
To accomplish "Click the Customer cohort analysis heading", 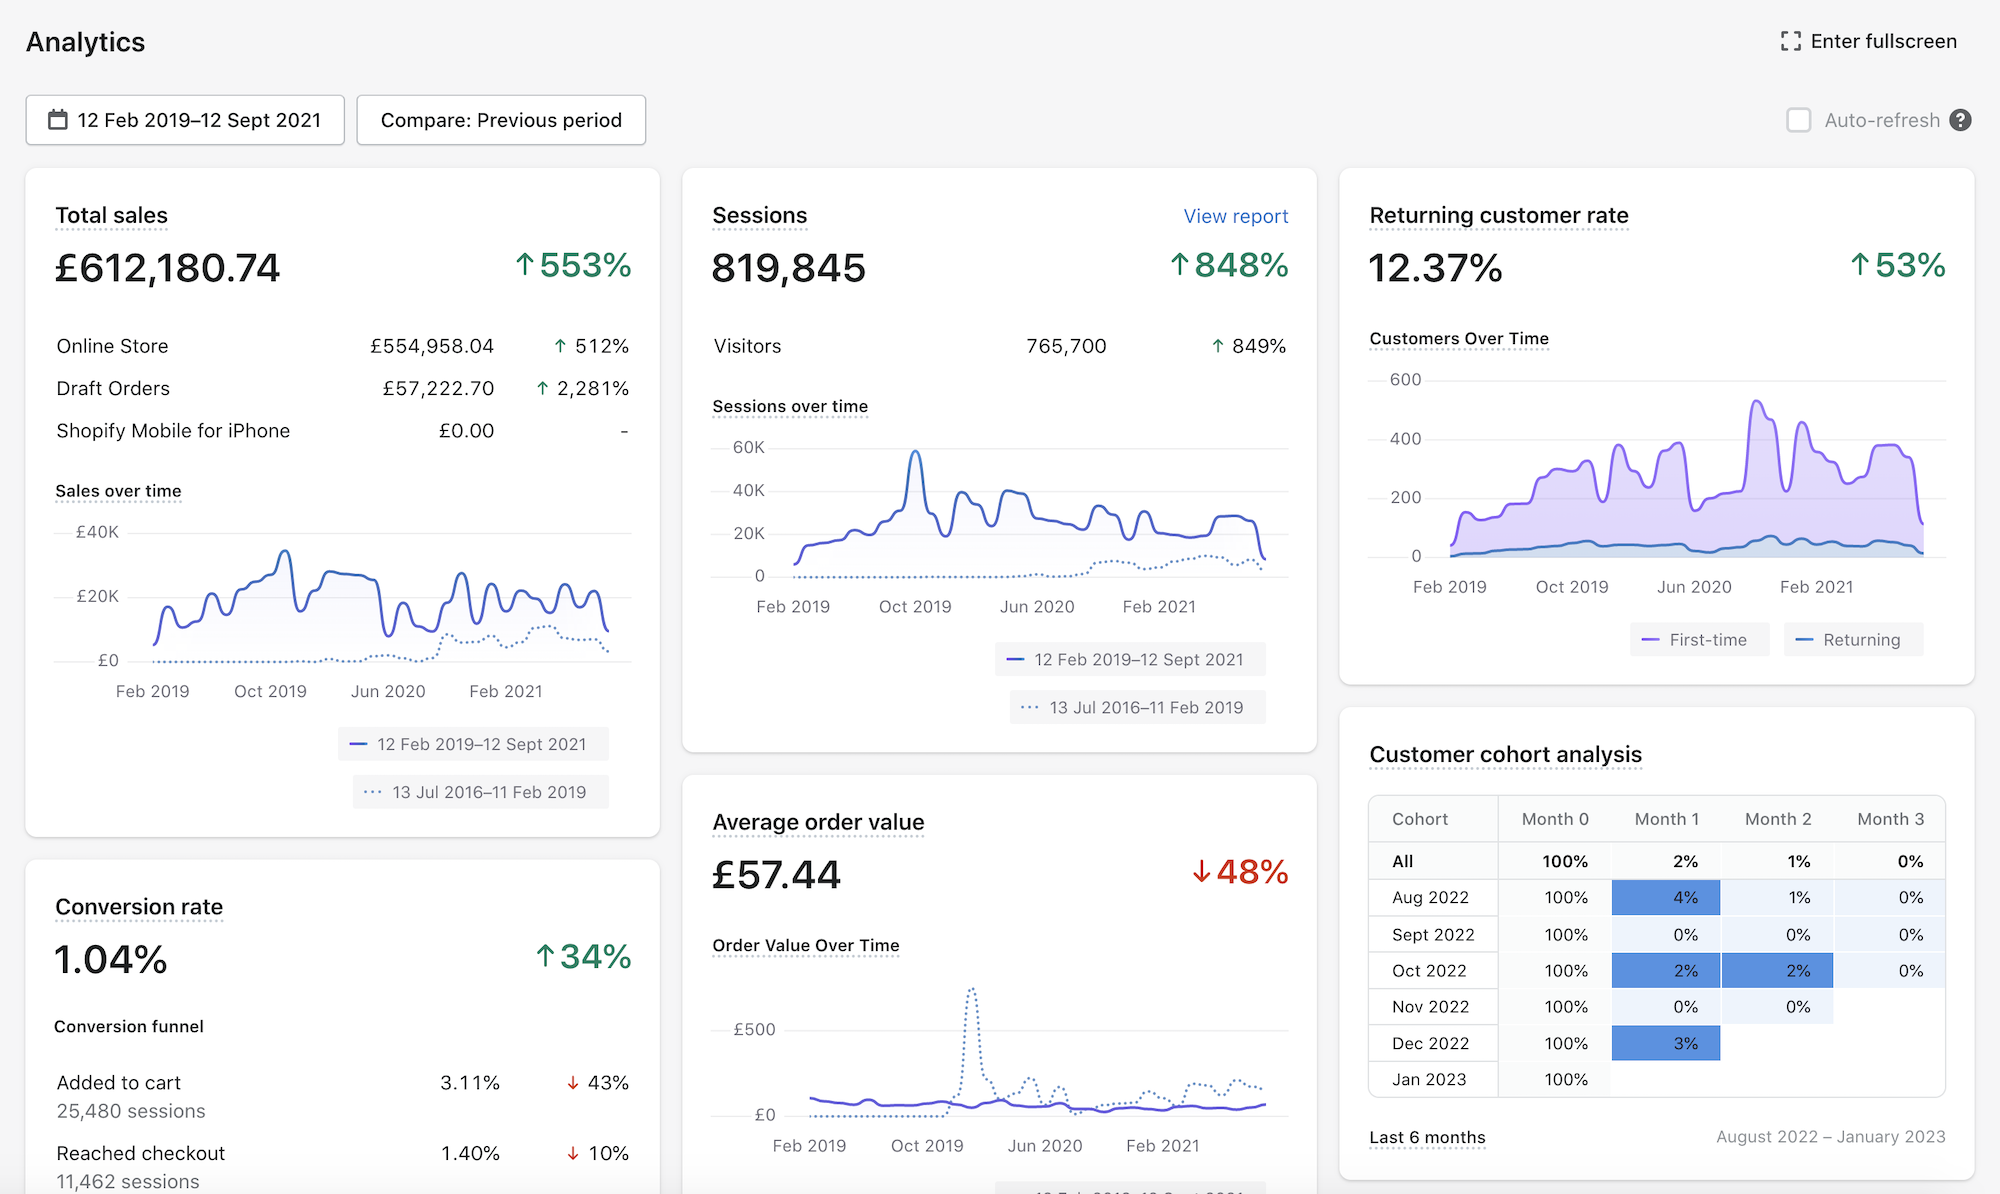I will [1505, 754].
